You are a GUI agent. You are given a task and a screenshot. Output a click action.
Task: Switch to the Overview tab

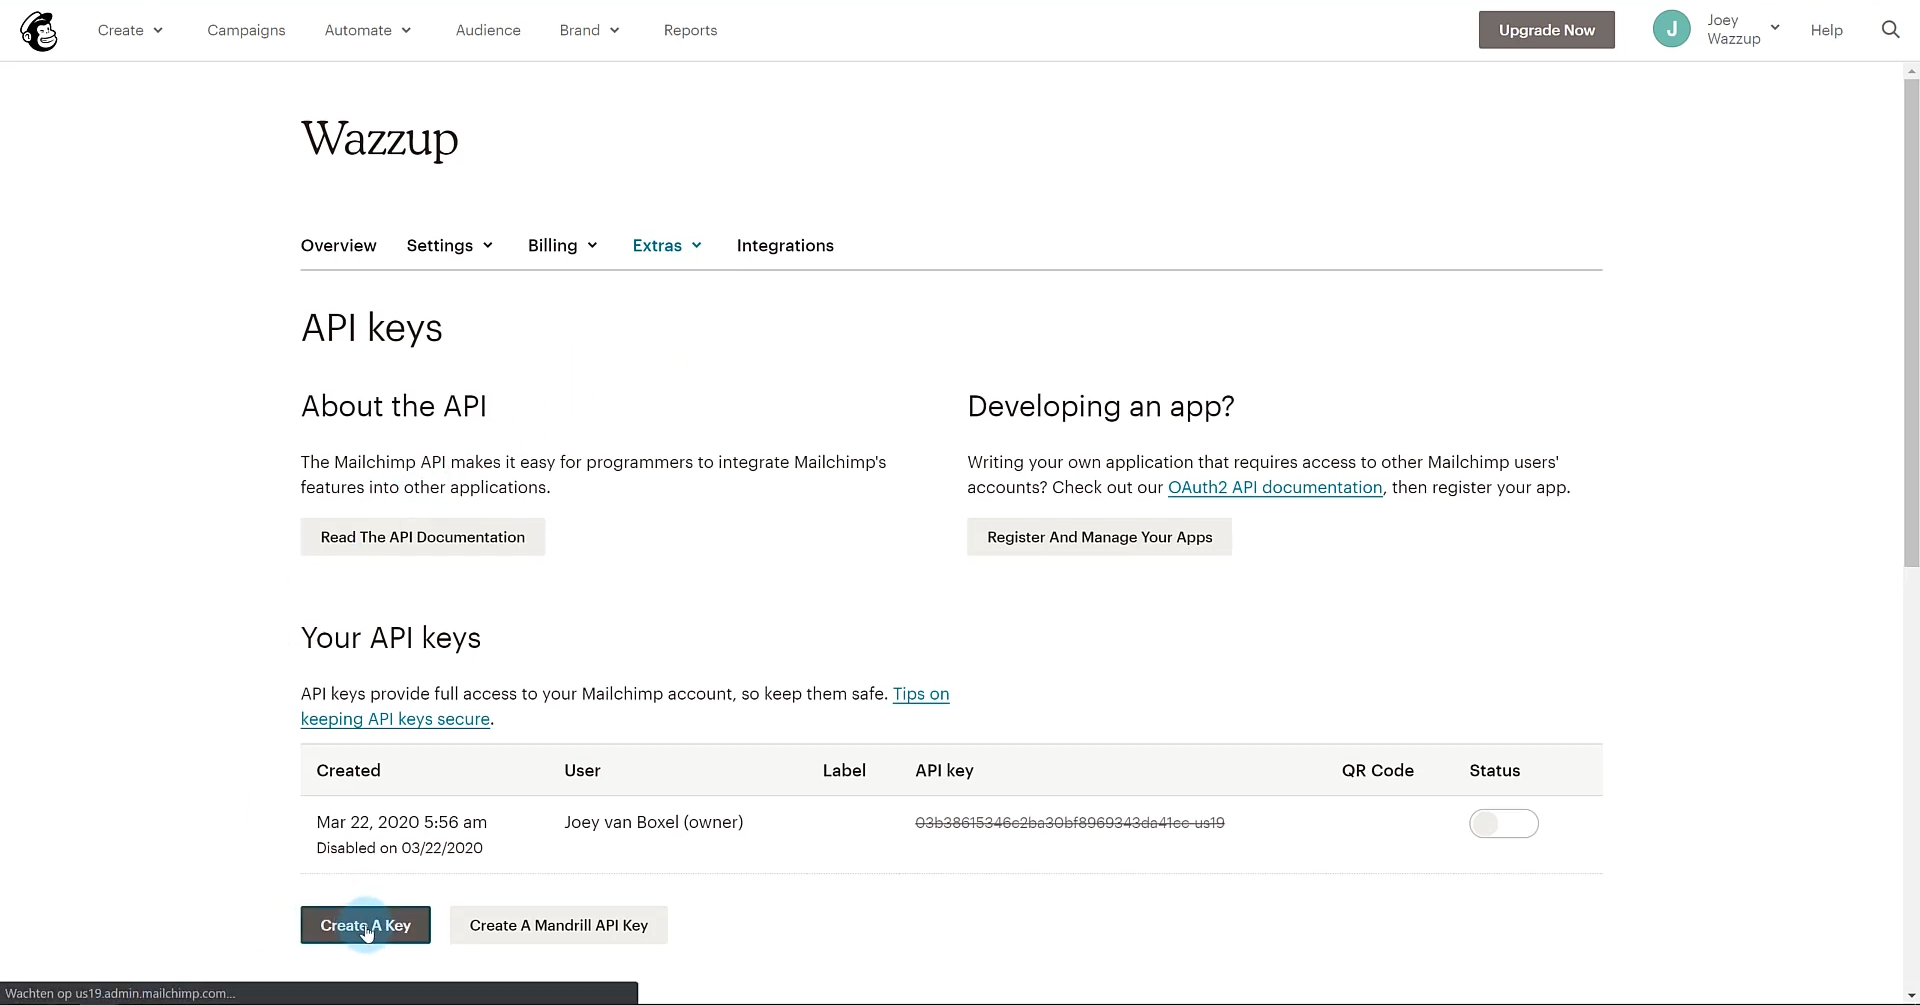tap(338, 246)
